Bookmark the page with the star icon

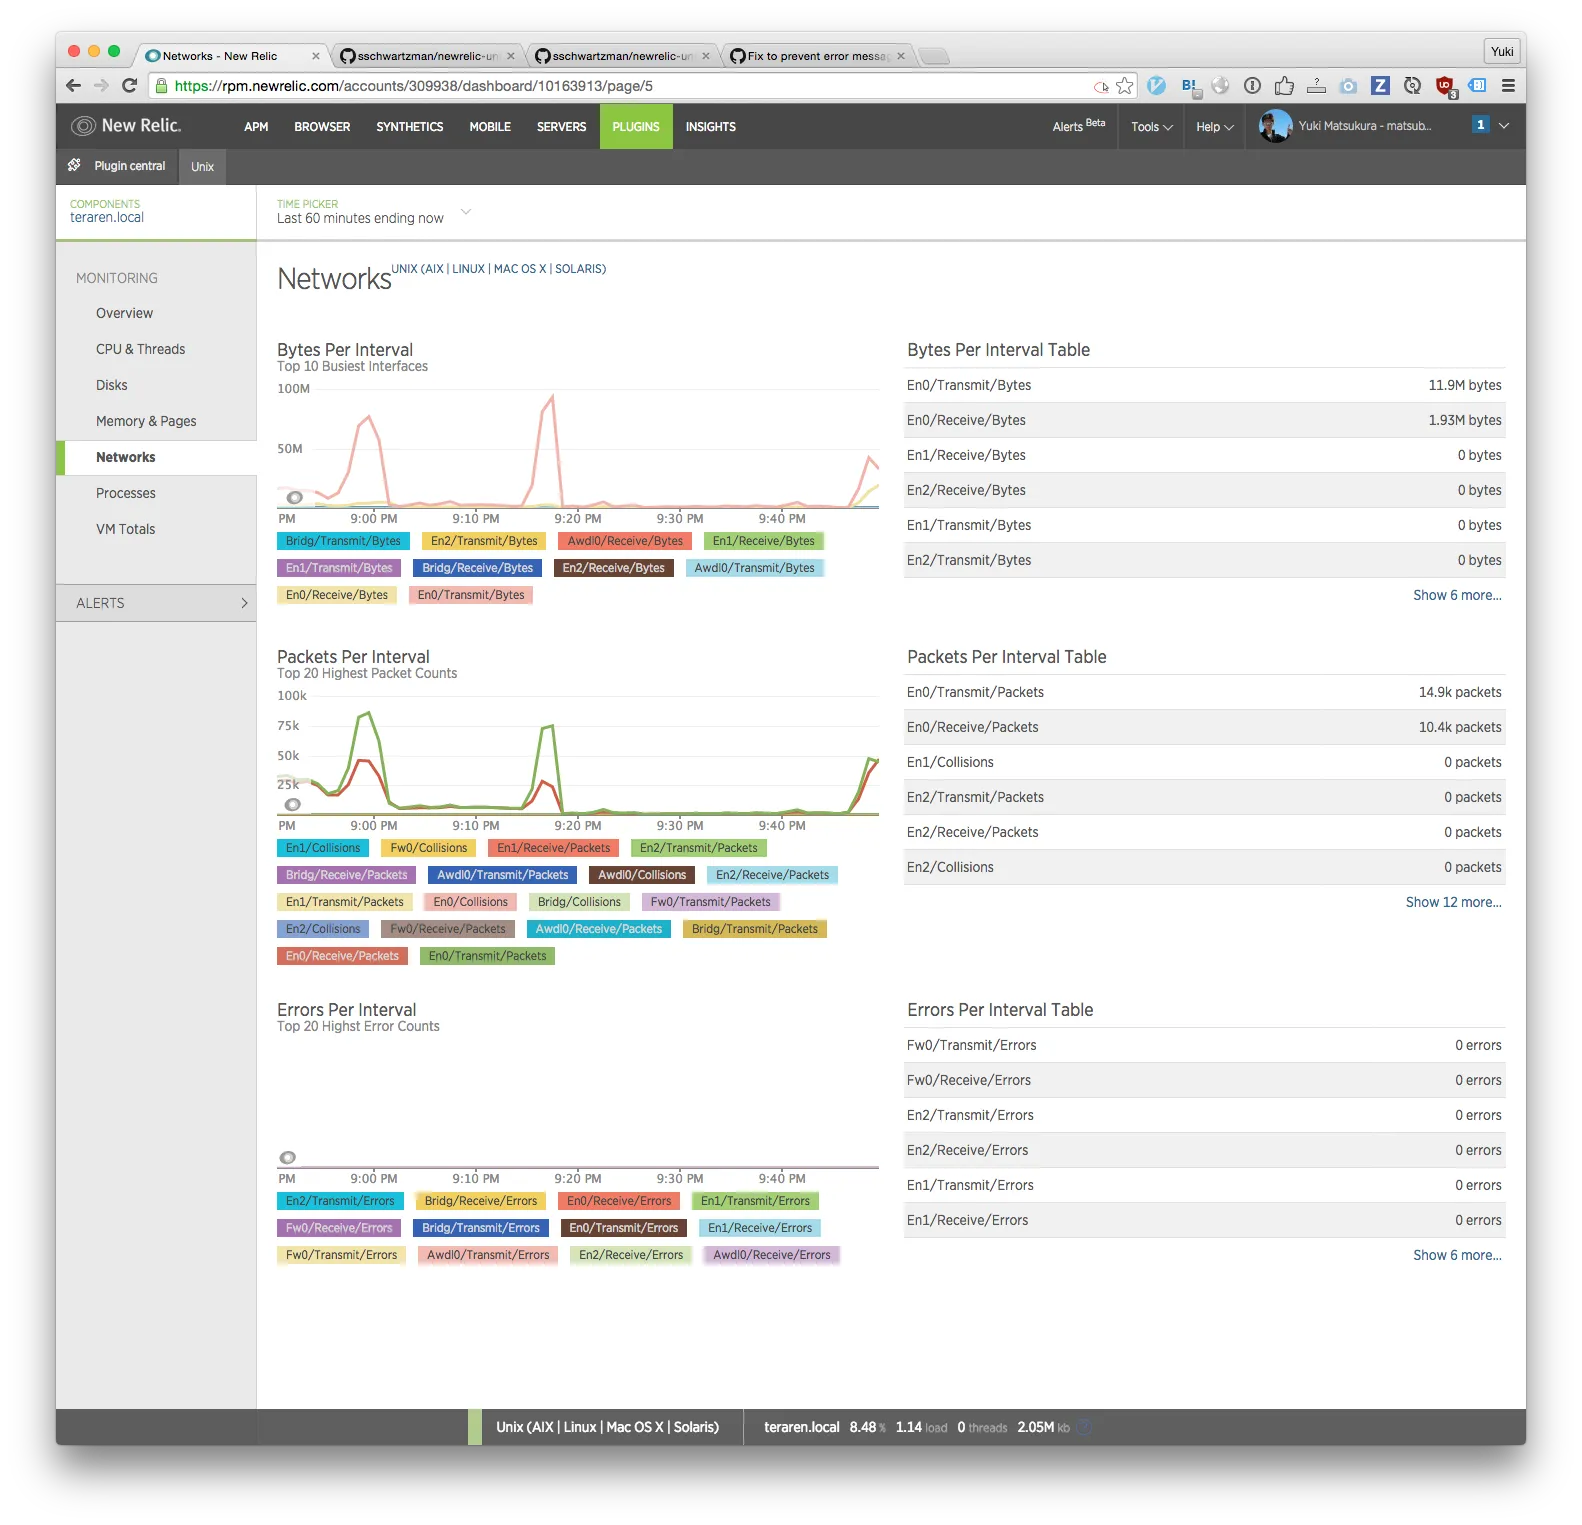[1125, 86]
